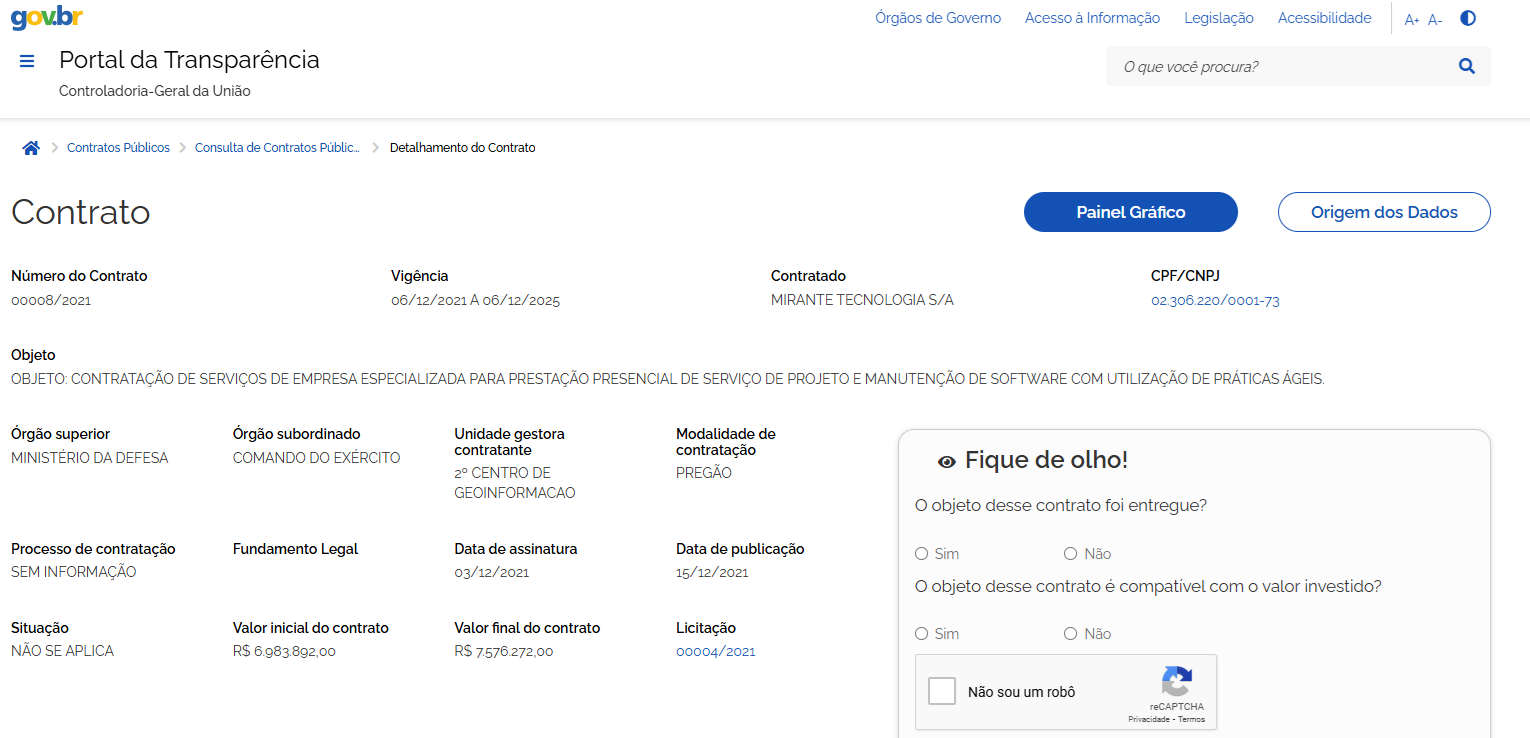Click the search magnifier icon
Image resolution: width=1530 pixels, height=738 pixels.
(x=1467, y=66)
